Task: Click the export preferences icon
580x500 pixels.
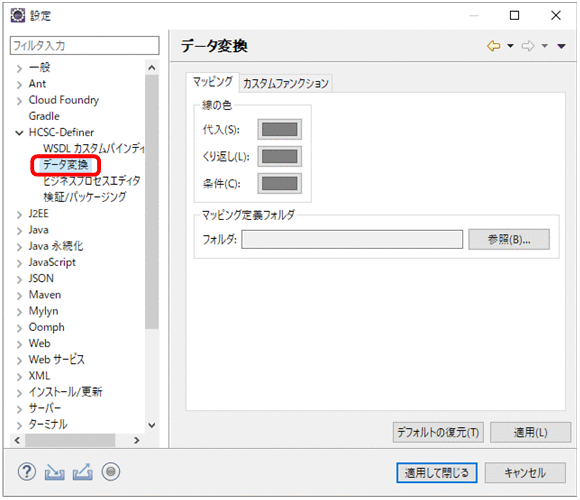Action: [82, 472]
